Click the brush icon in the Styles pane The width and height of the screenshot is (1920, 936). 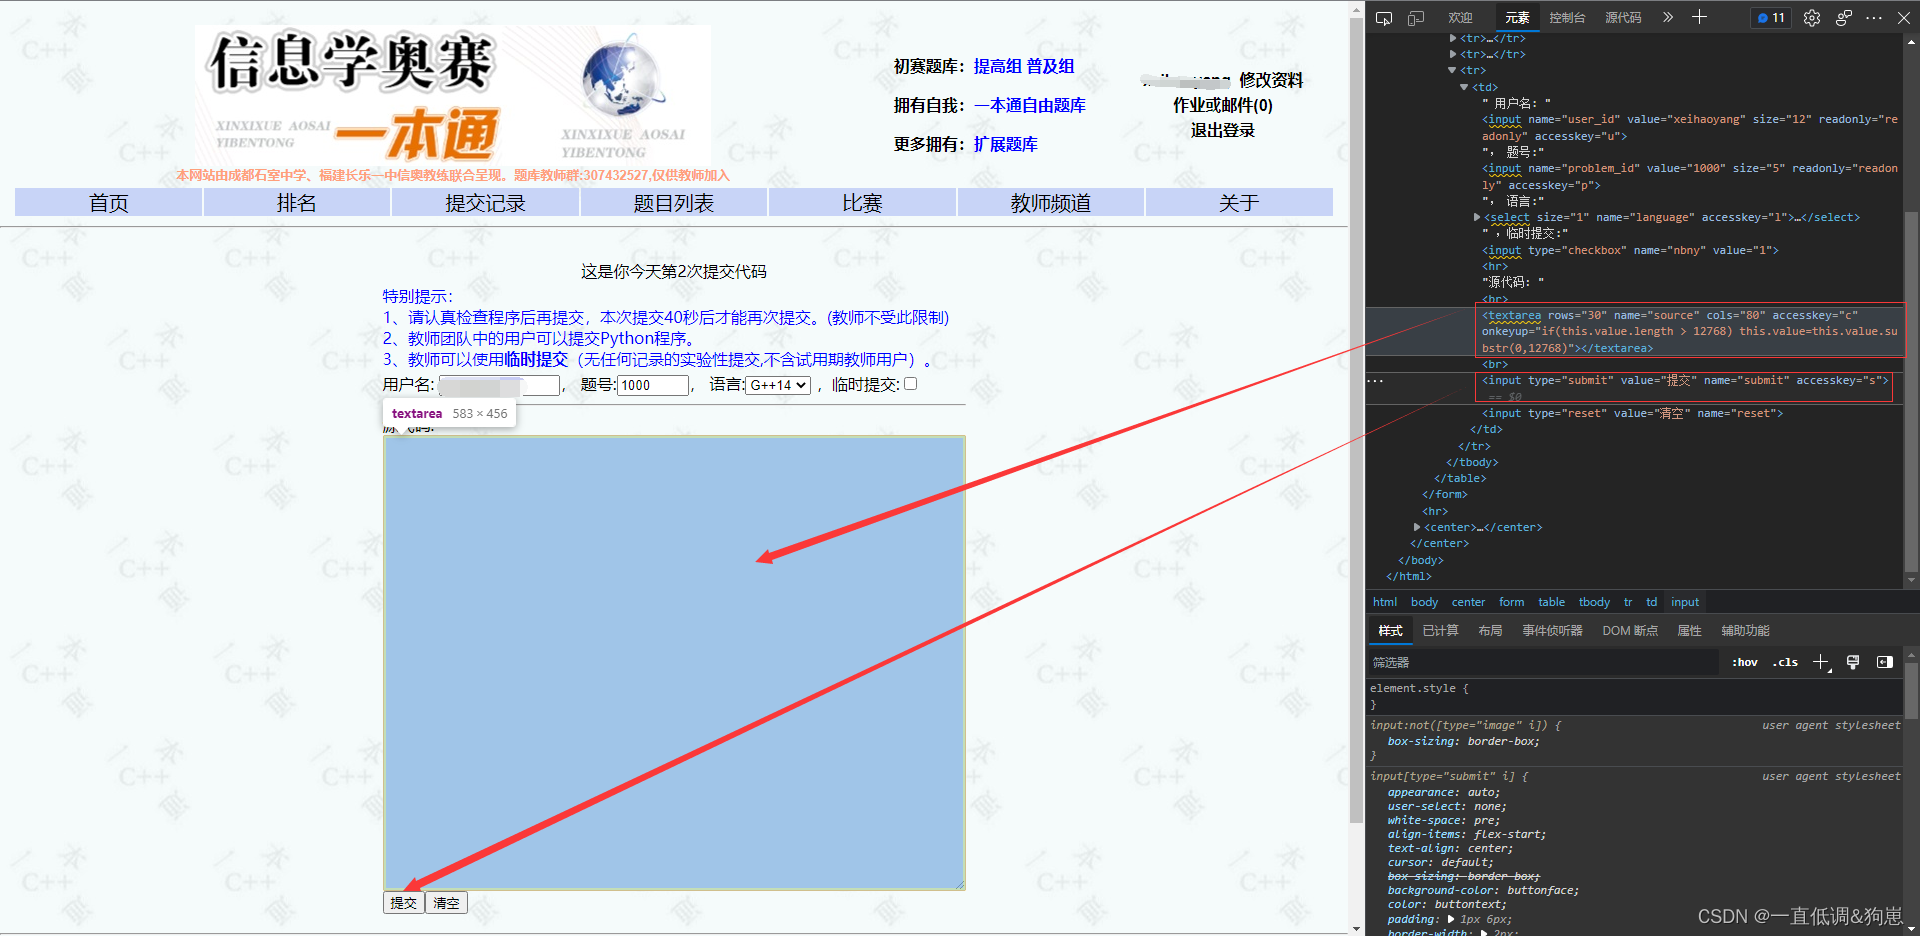click(x=1853, y=662)
